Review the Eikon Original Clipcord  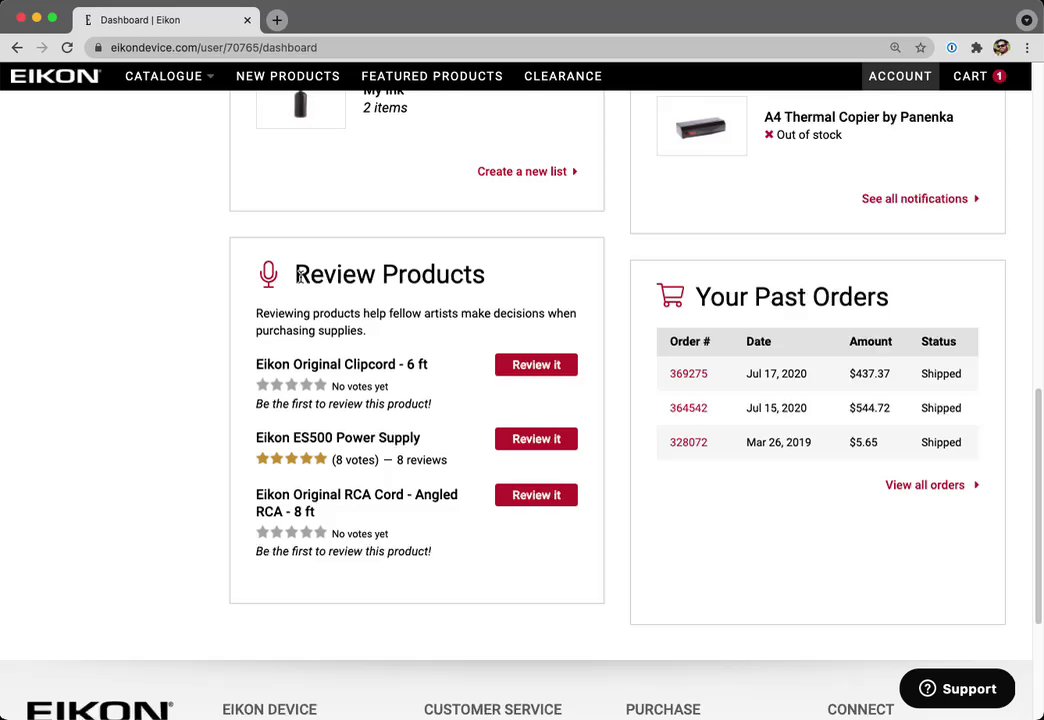pyautogui.click(x=536, y=364)
